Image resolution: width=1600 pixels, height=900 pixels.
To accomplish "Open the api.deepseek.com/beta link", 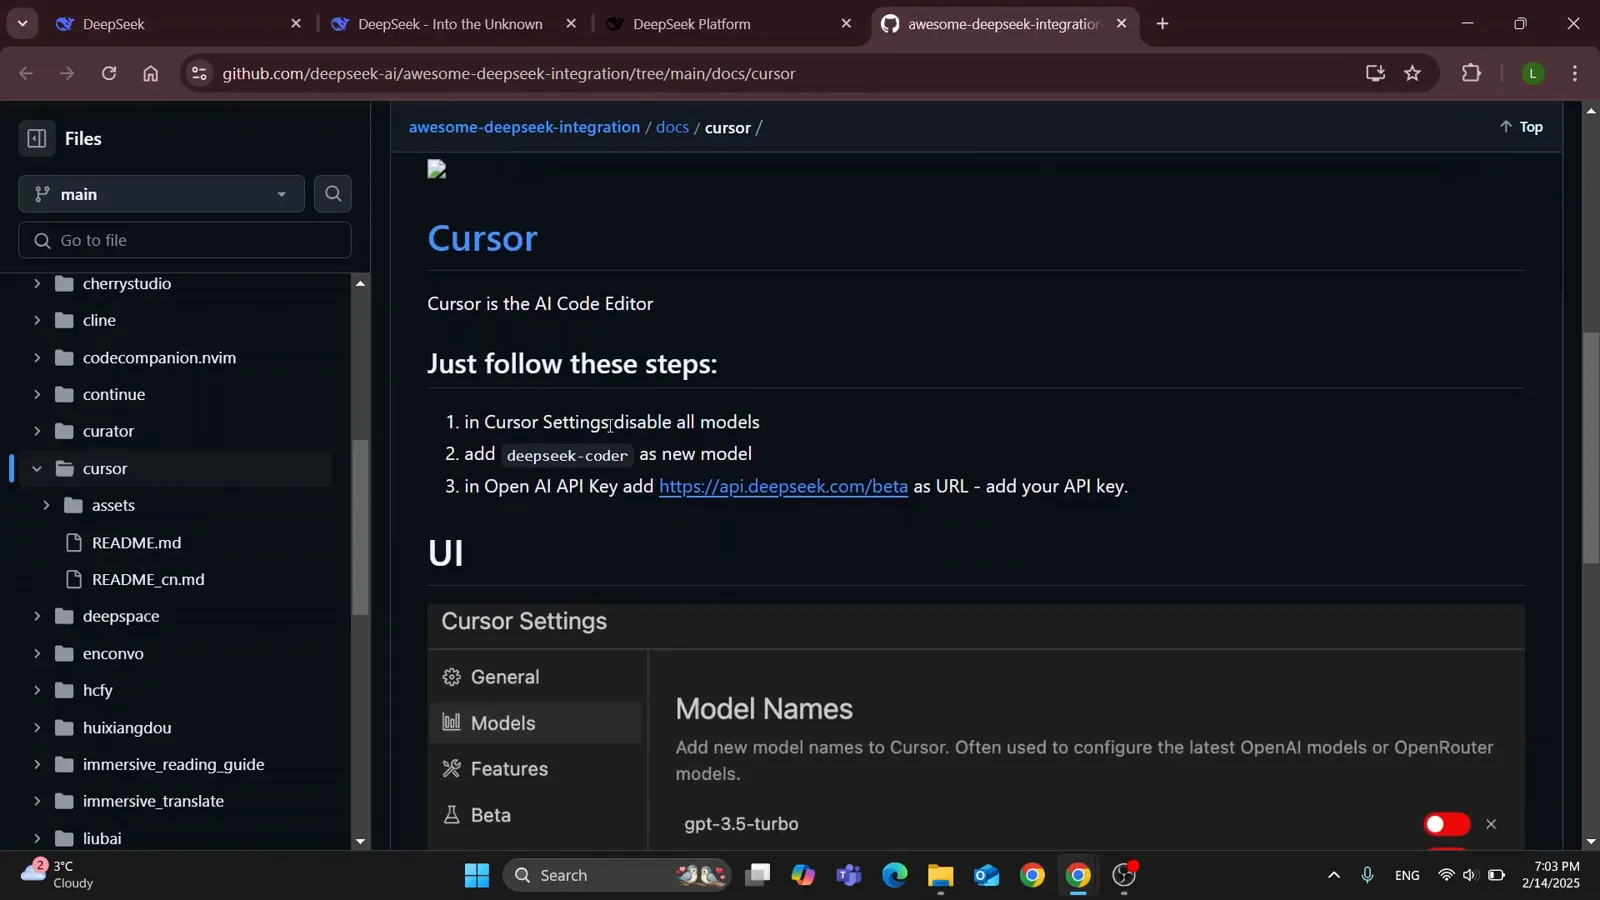I will 783,487.
